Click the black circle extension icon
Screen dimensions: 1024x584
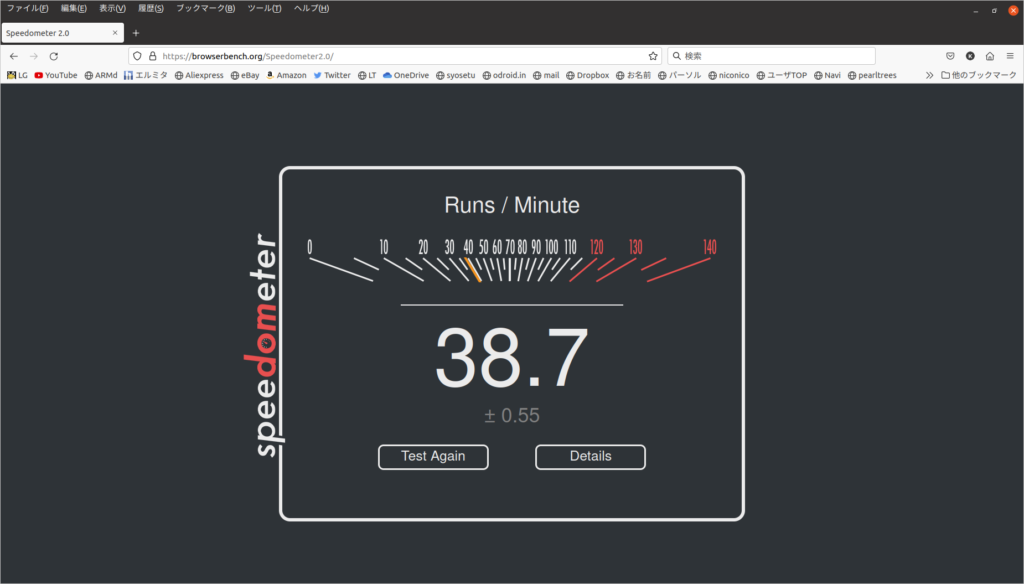[970, 56]
